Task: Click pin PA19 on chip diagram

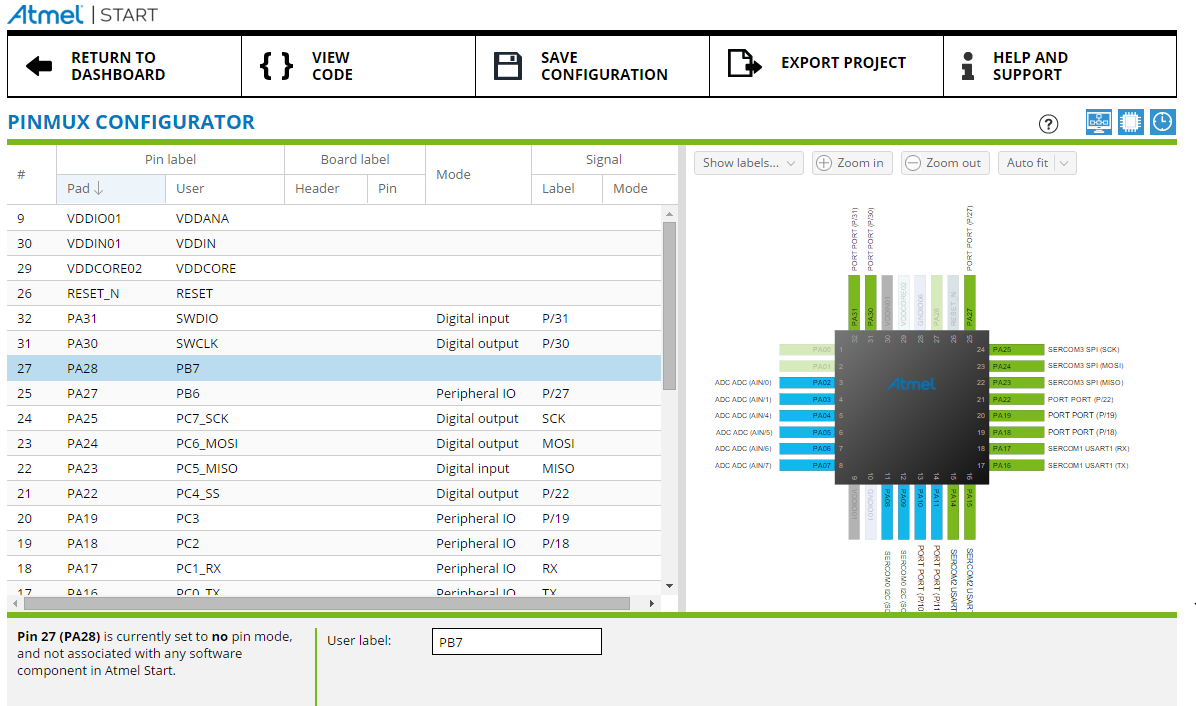Action: (1017, 416)
